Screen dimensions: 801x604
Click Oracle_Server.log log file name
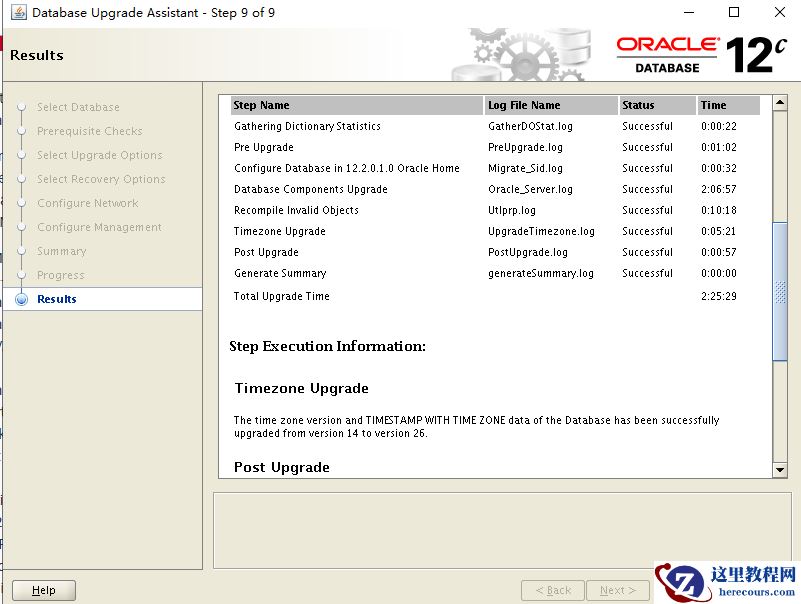tap(530, 189)
